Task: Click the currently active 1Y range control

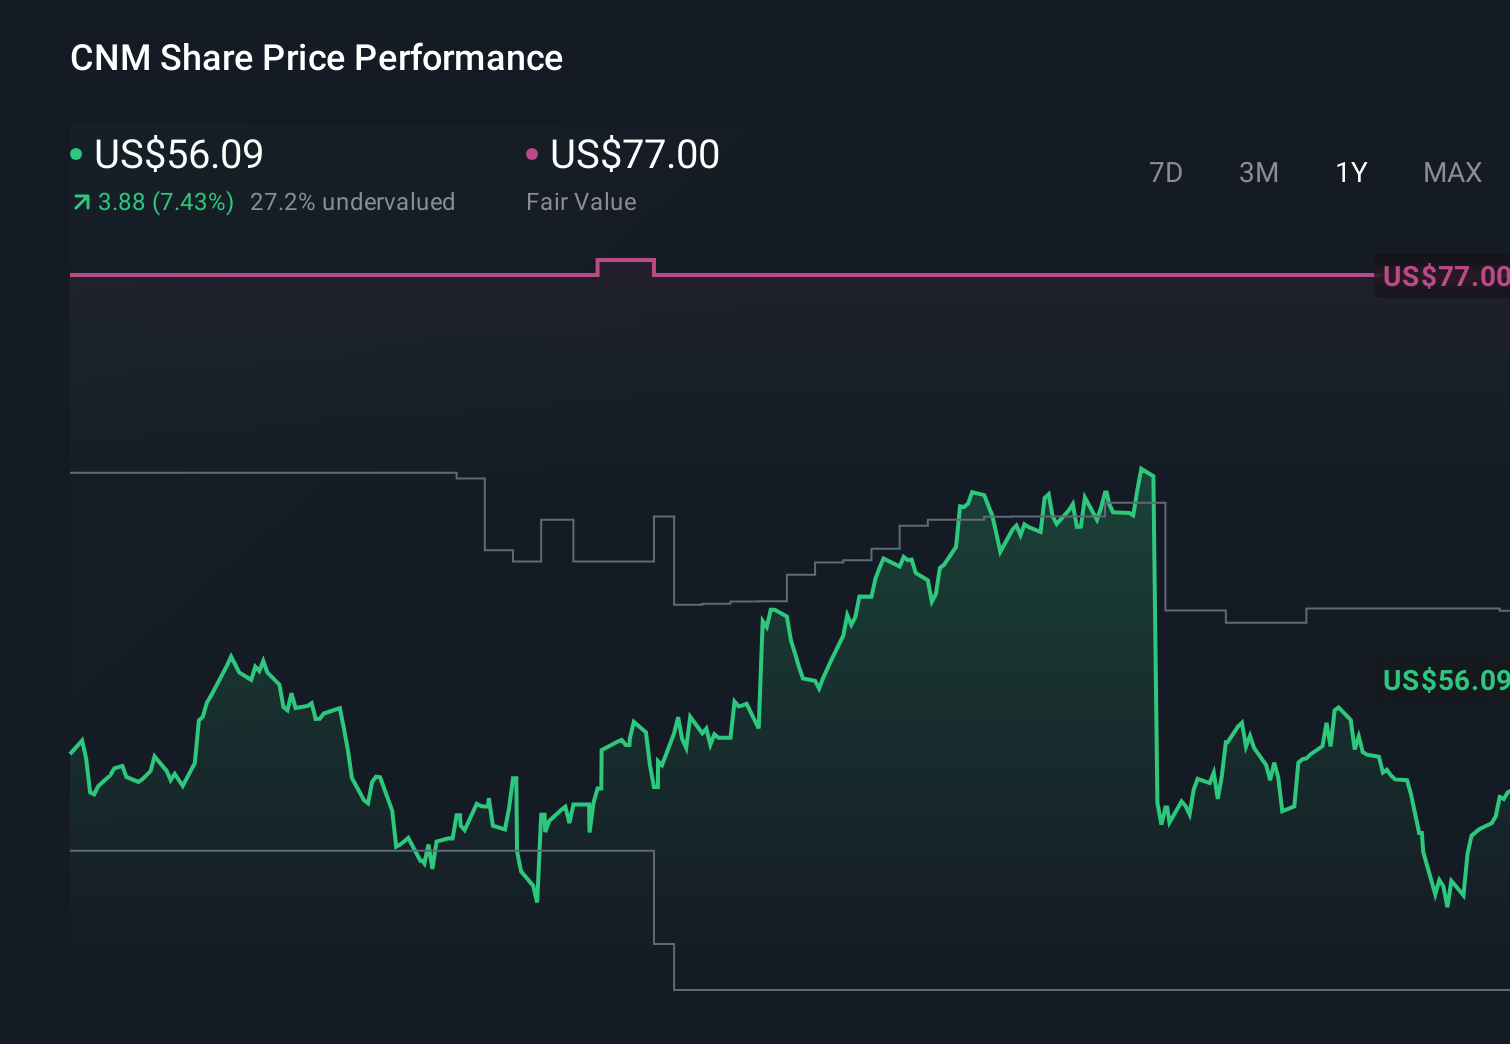Action: click(x=1350, y=172)
